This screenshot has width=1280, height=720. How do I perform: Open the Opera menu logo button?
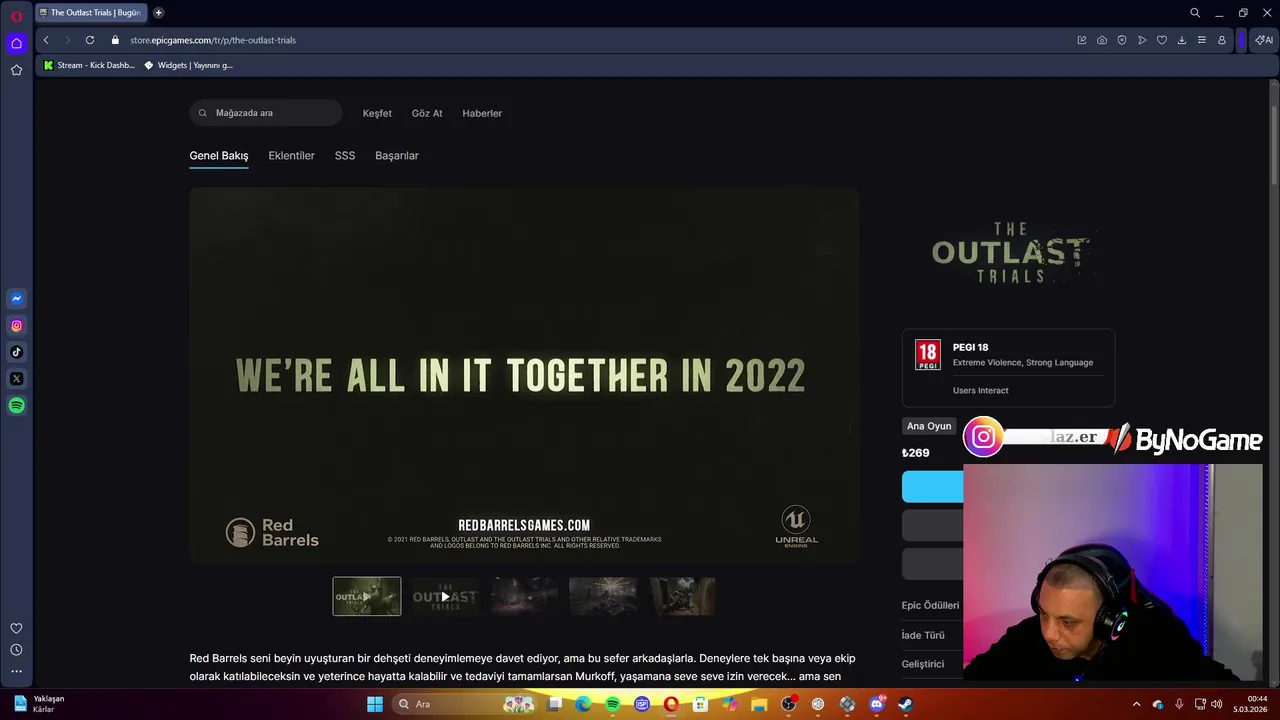[16, 16]
